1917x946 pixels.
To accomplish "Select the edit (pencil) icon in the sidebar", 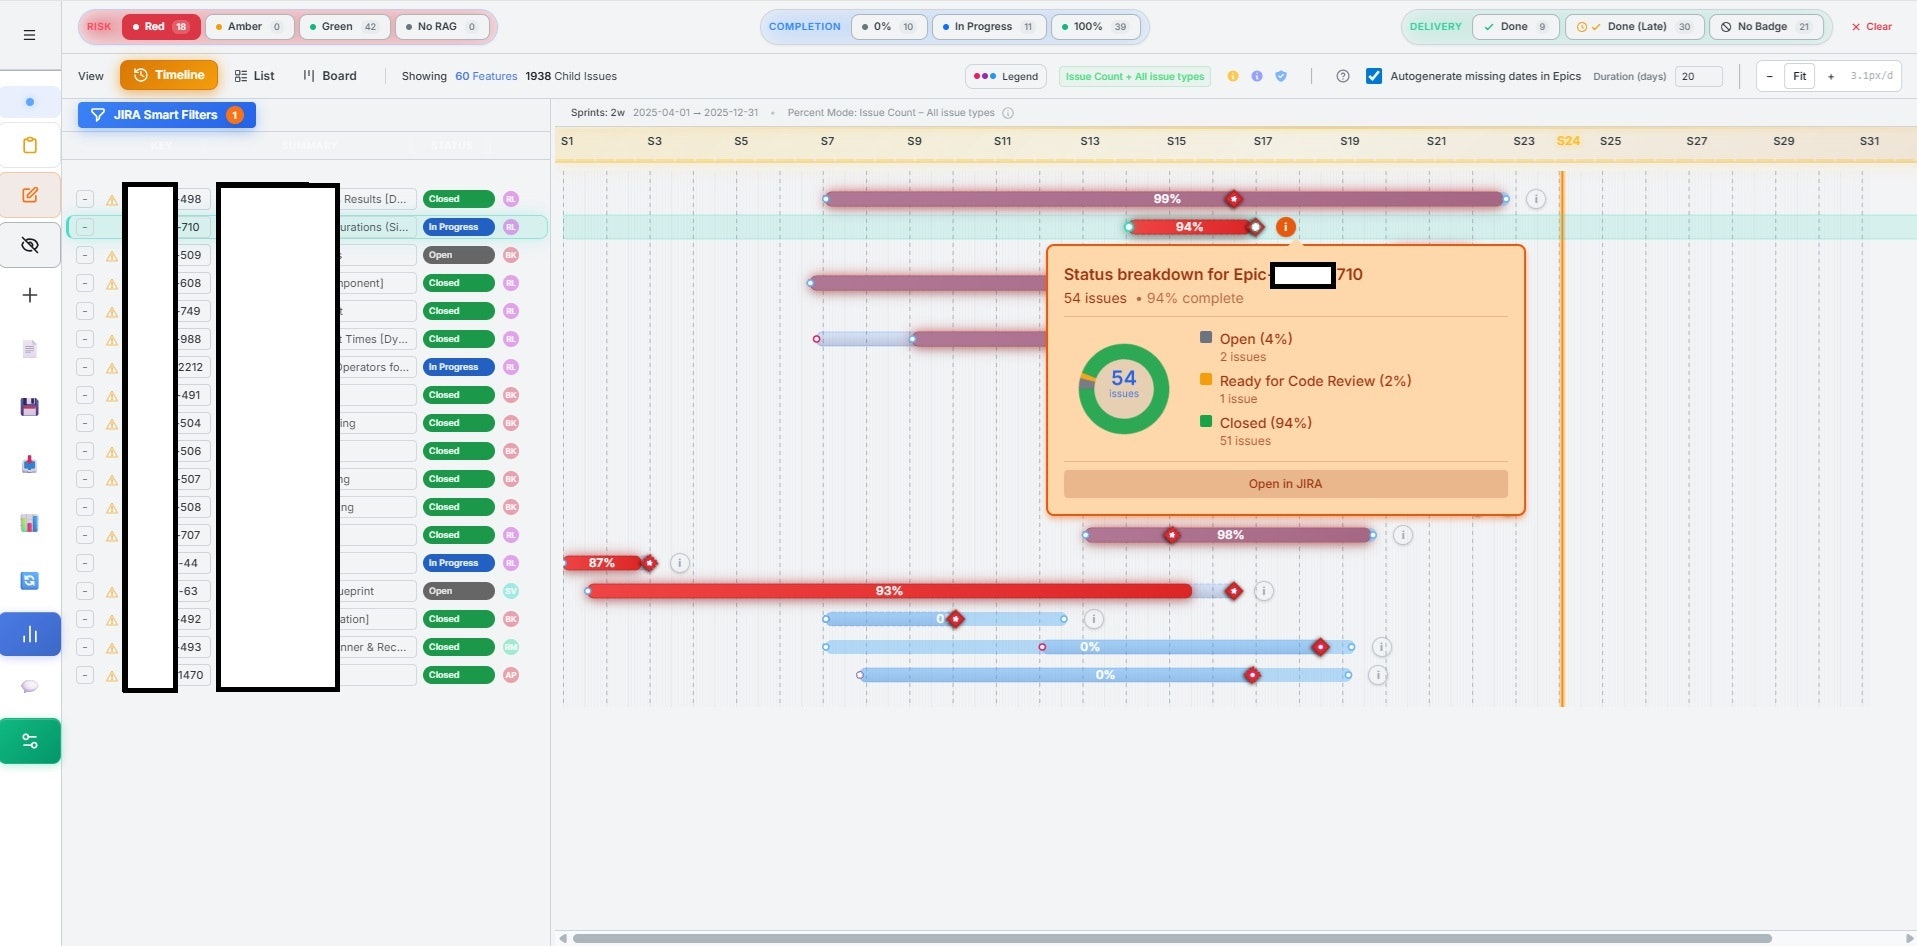I will pyautogui.click(x=30, y=194).
